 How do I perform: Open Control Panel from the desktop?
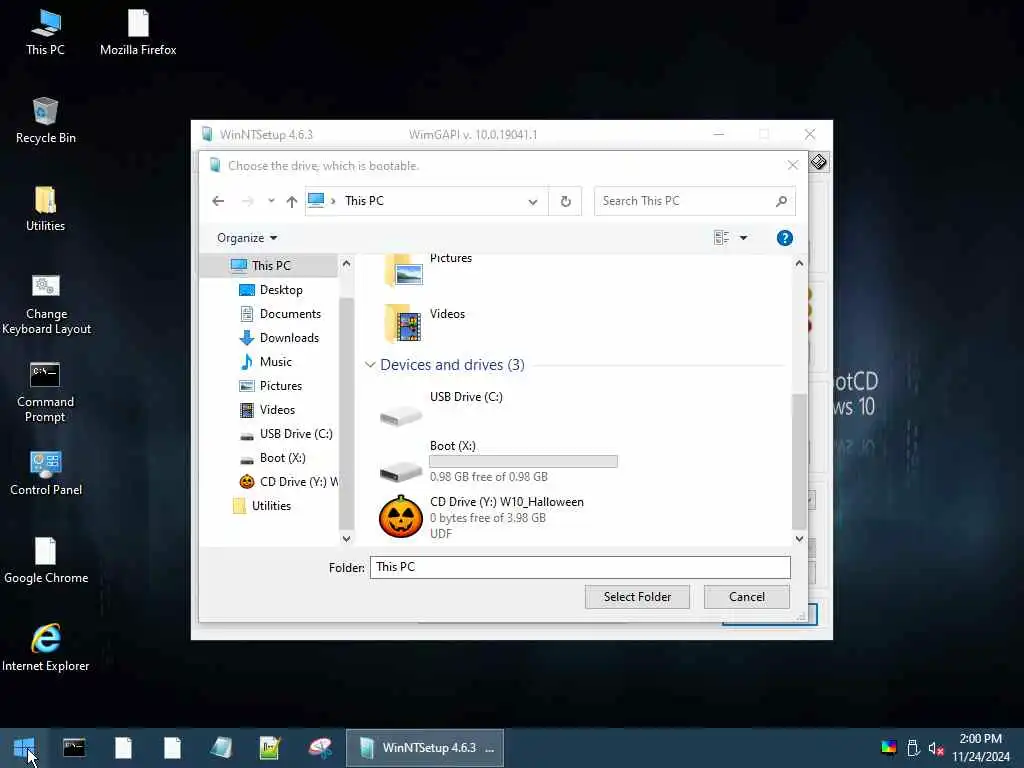click(x=46, y=473)
